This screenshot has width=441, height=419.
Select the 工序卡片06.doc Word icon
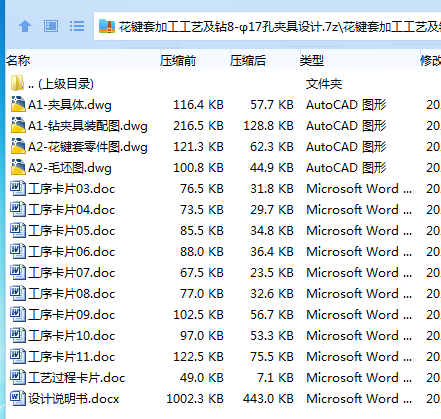click(18, 251)
